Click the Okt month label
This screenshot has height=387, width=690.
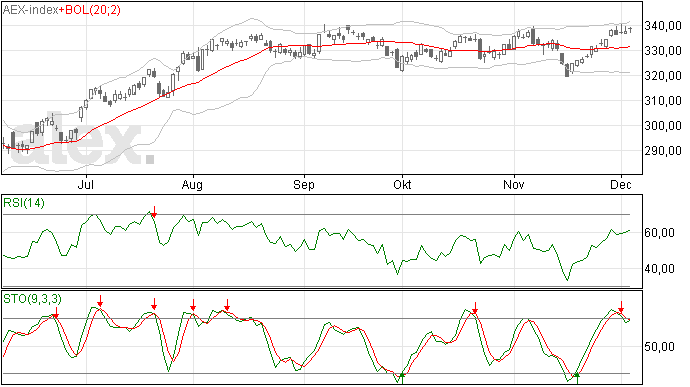click(x=402, y=184)
